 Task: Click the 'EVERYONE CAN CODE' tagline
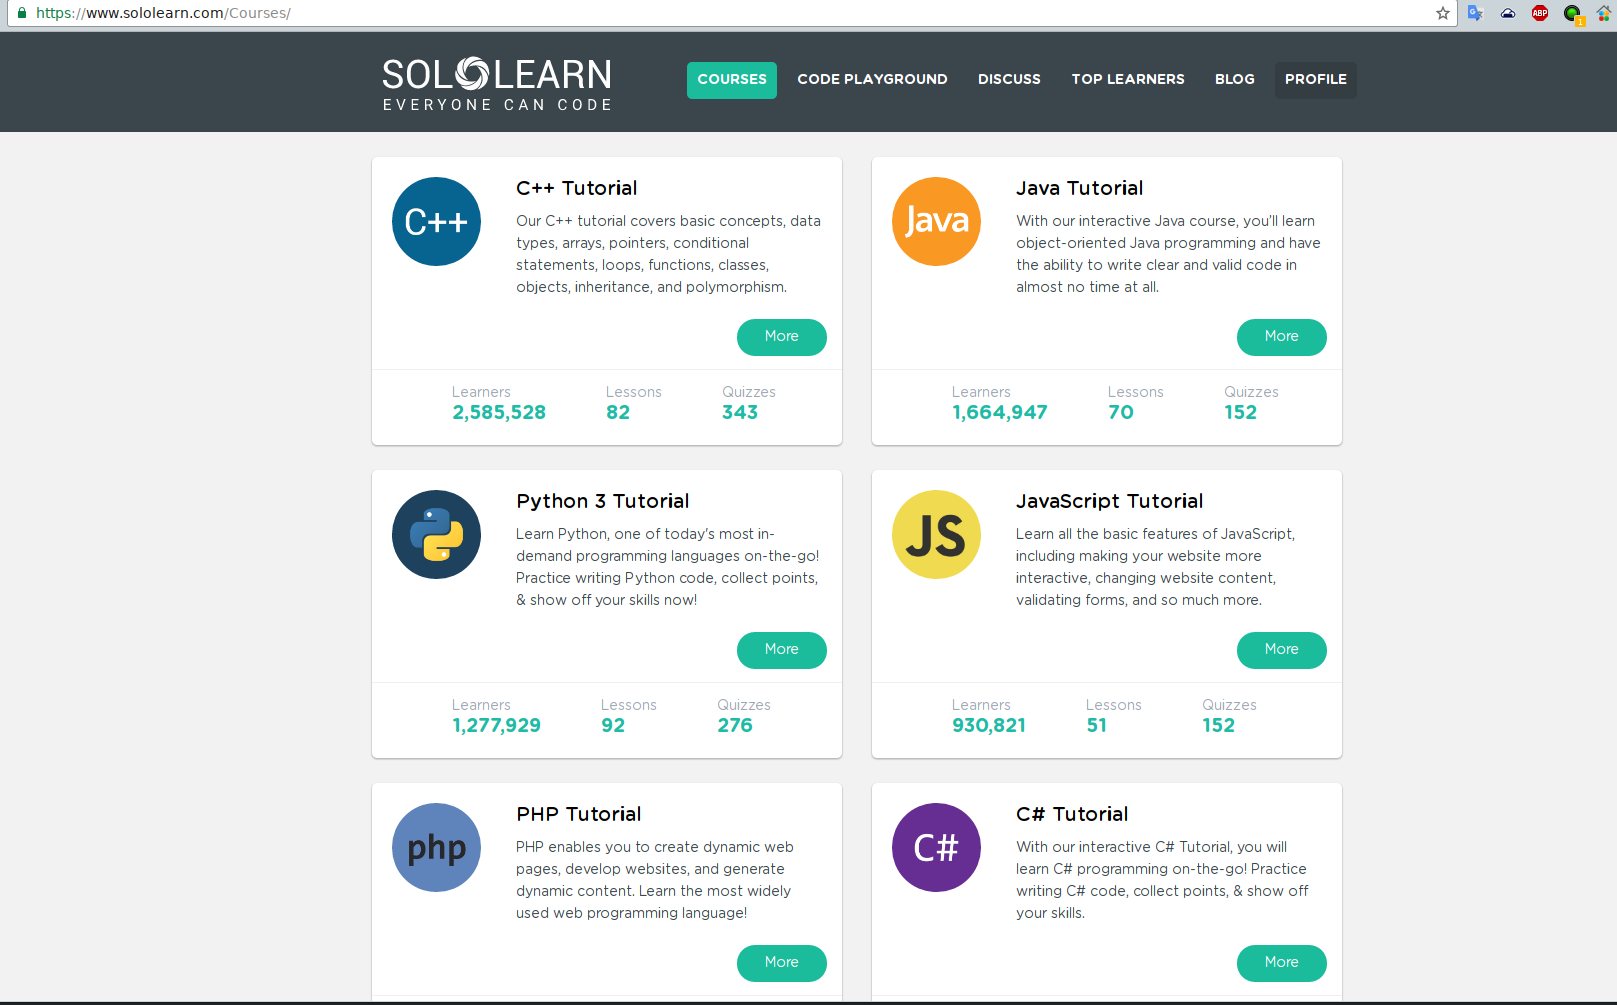coord(497,105)
